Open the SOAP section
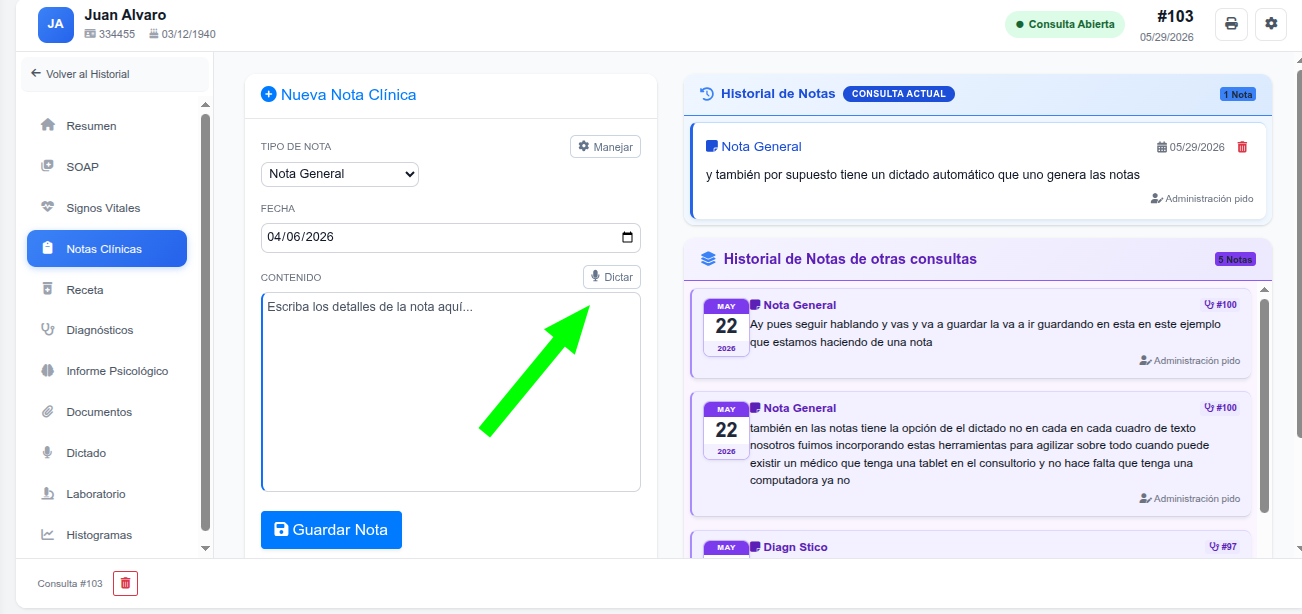This screenshot has height=614, width=1302. click(107, 167)
